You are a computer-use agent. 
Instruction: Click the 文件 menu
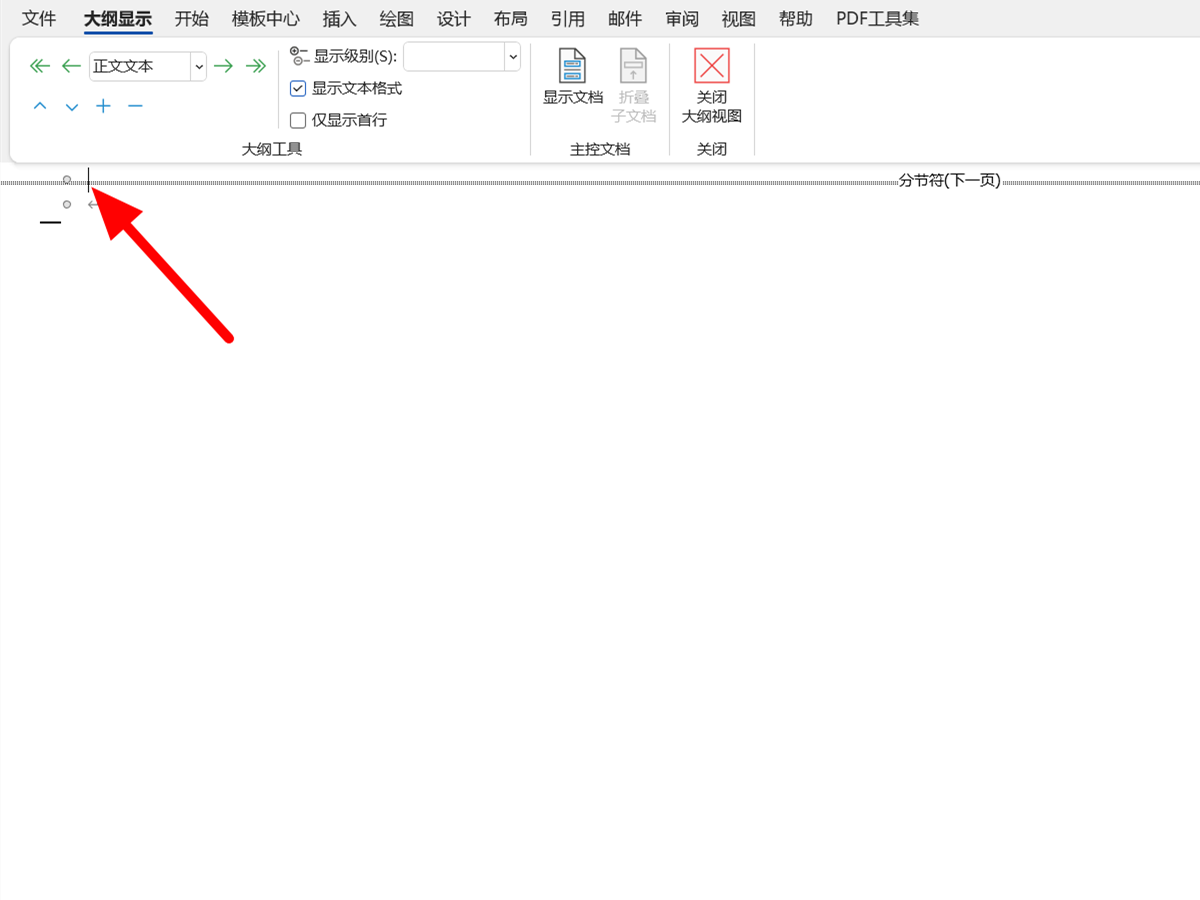click(x=39, y=18)
